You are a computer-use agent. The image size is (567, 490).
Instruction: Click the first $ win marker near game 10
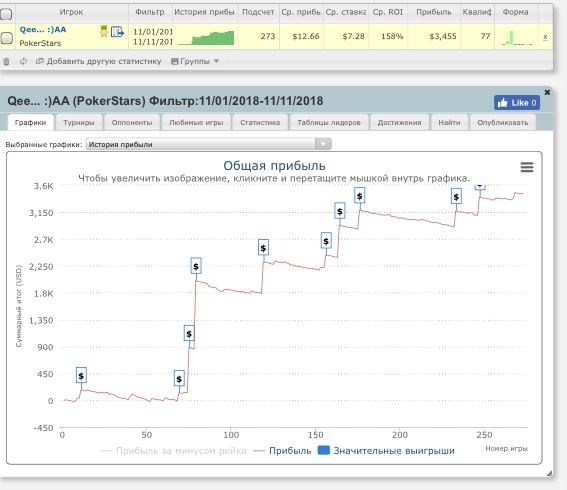(81, 375)
